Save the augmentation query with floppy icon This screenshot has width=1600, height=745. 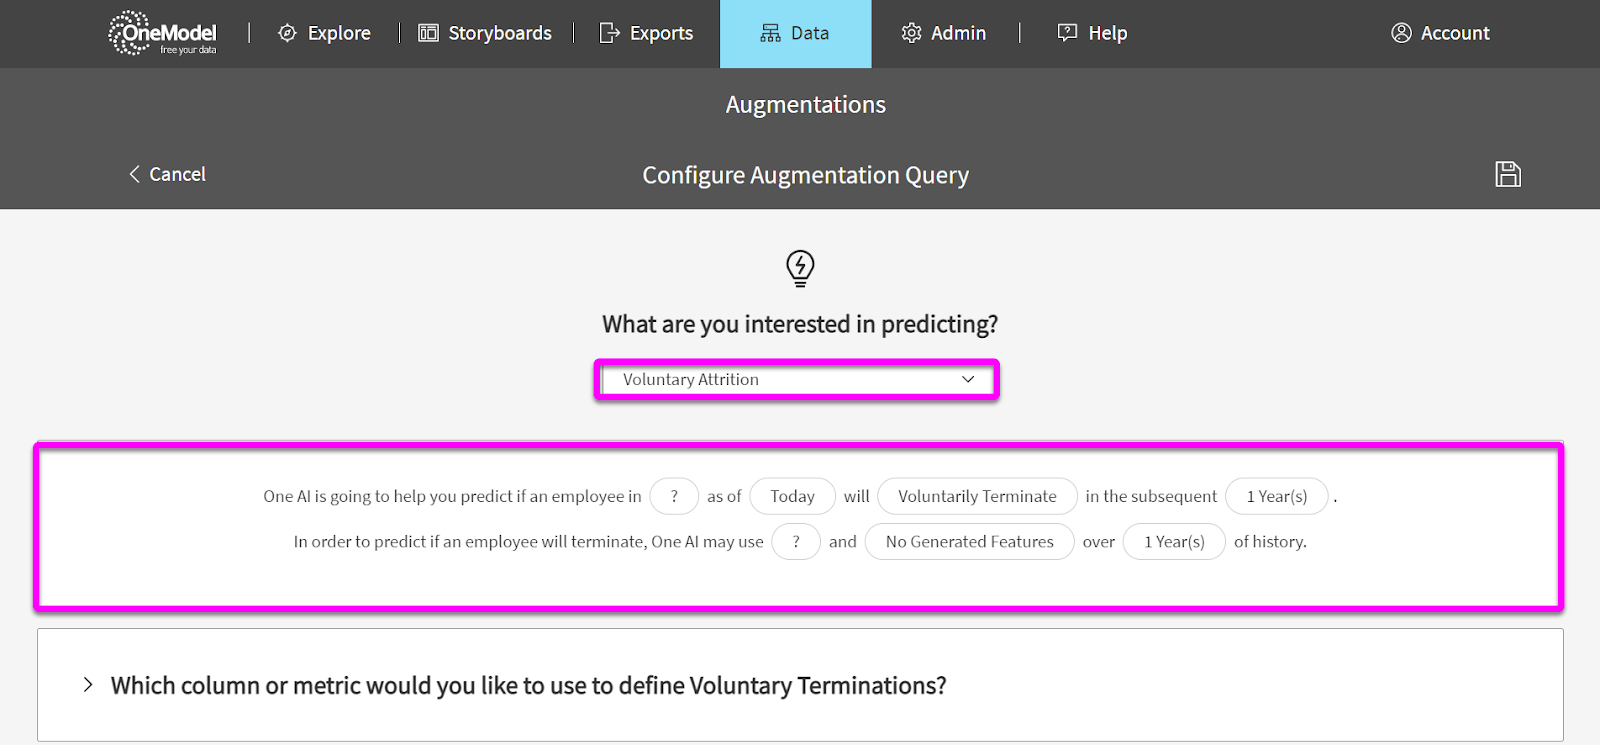(x=1508, y=174)
